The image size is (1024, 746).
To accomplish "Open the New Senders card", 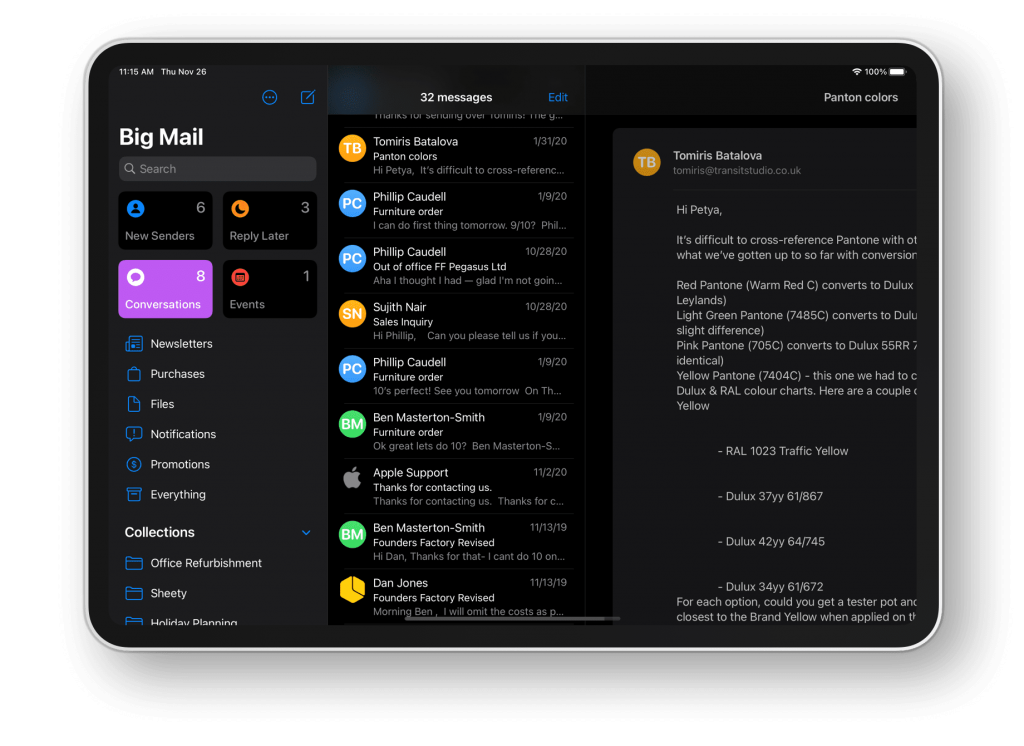I will click(x=165, y=221).
